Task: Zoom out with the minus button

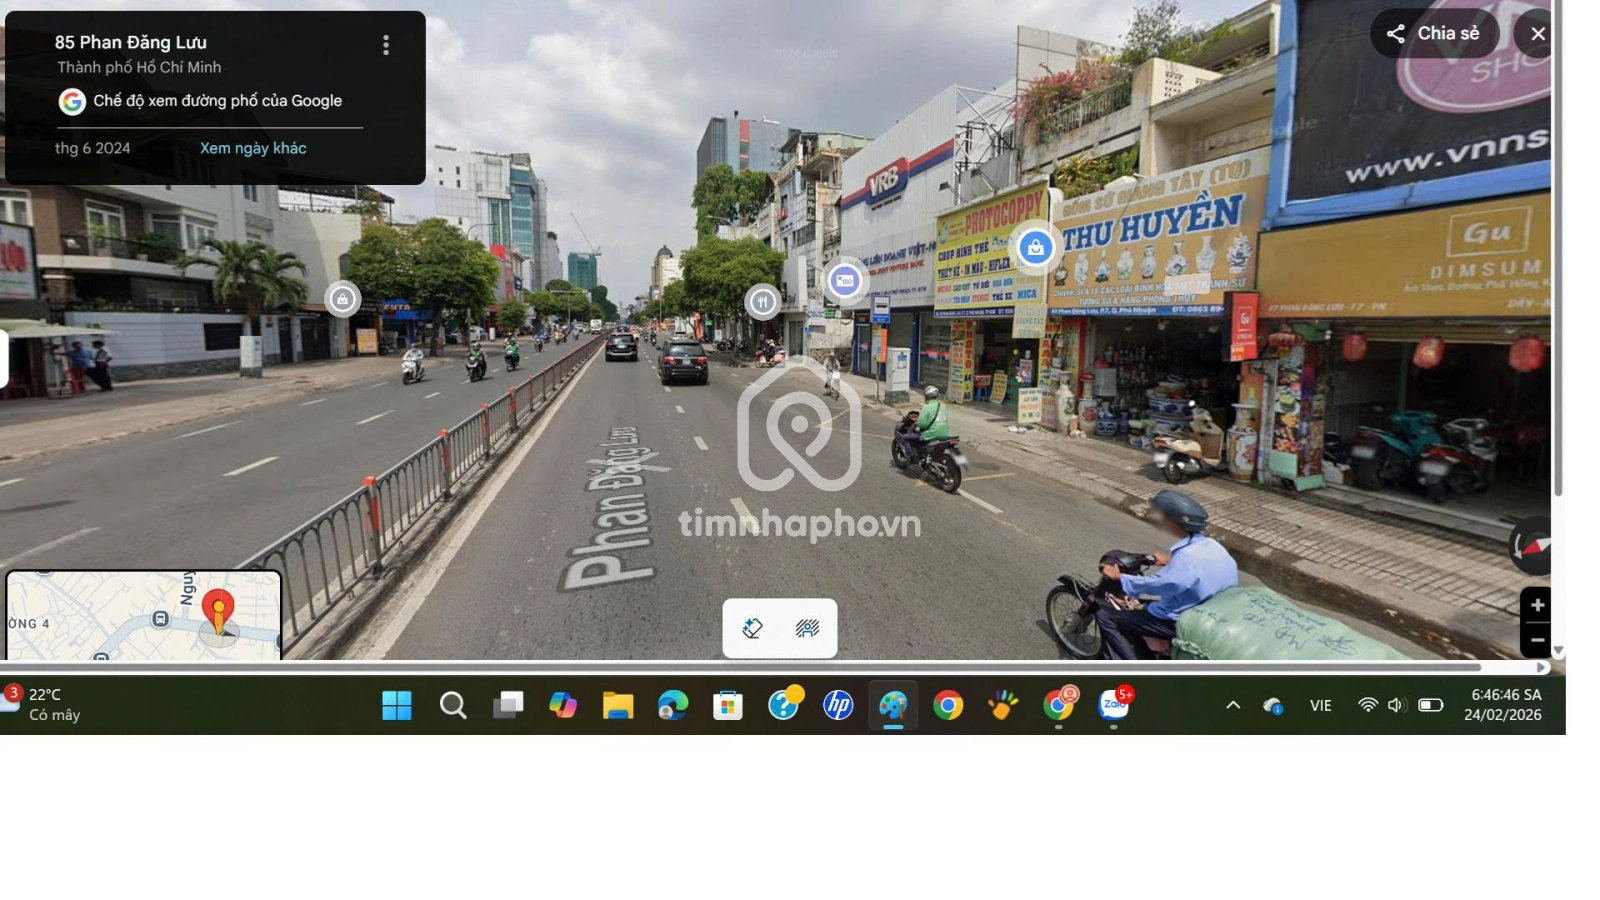Action: 1537,640
